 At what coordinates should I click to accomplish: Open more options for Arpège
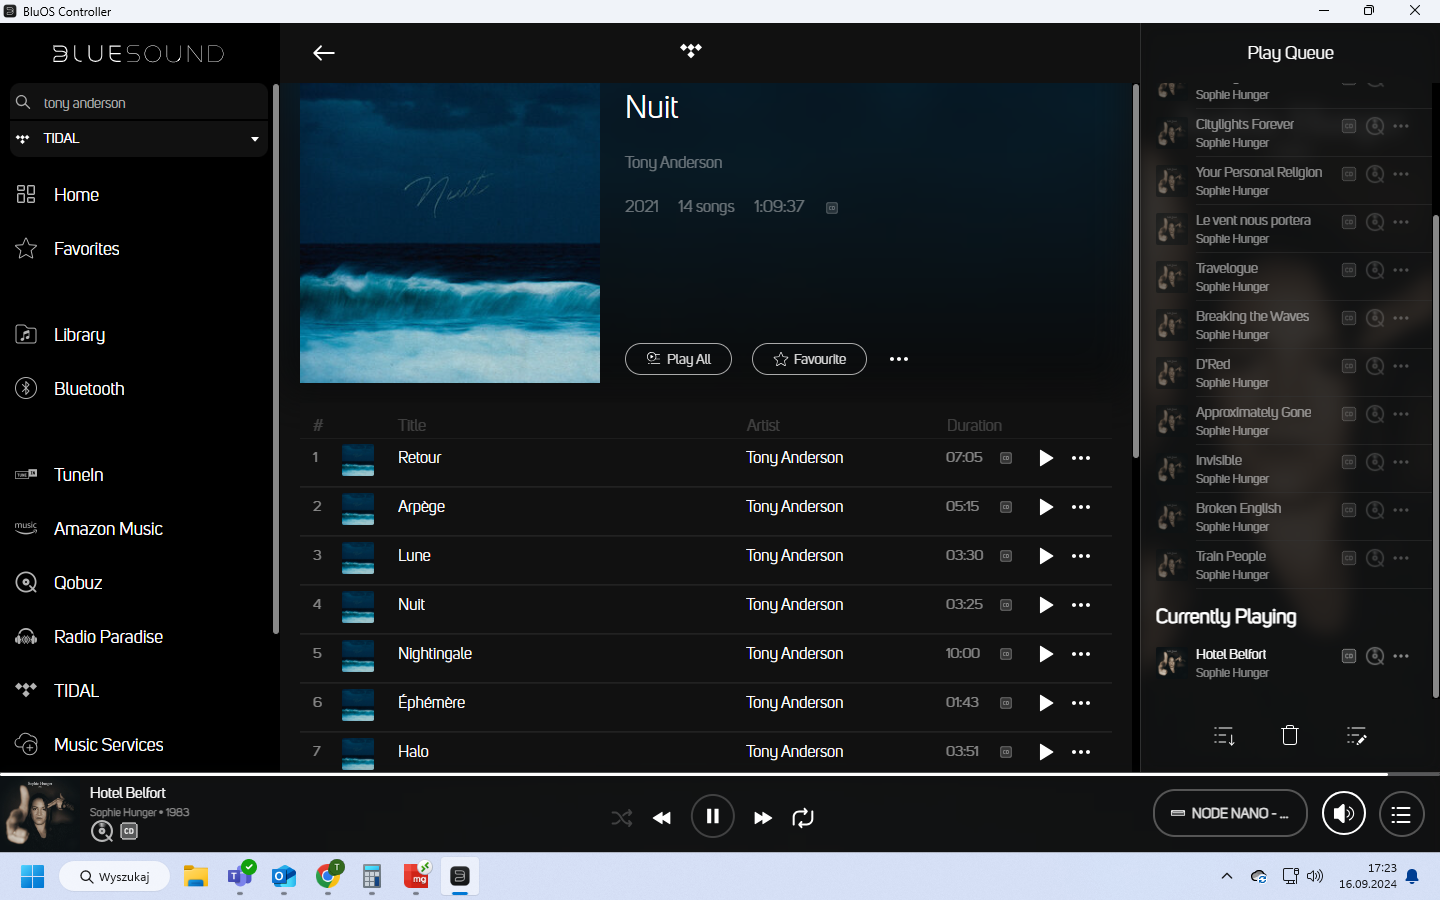(1081, 507)
